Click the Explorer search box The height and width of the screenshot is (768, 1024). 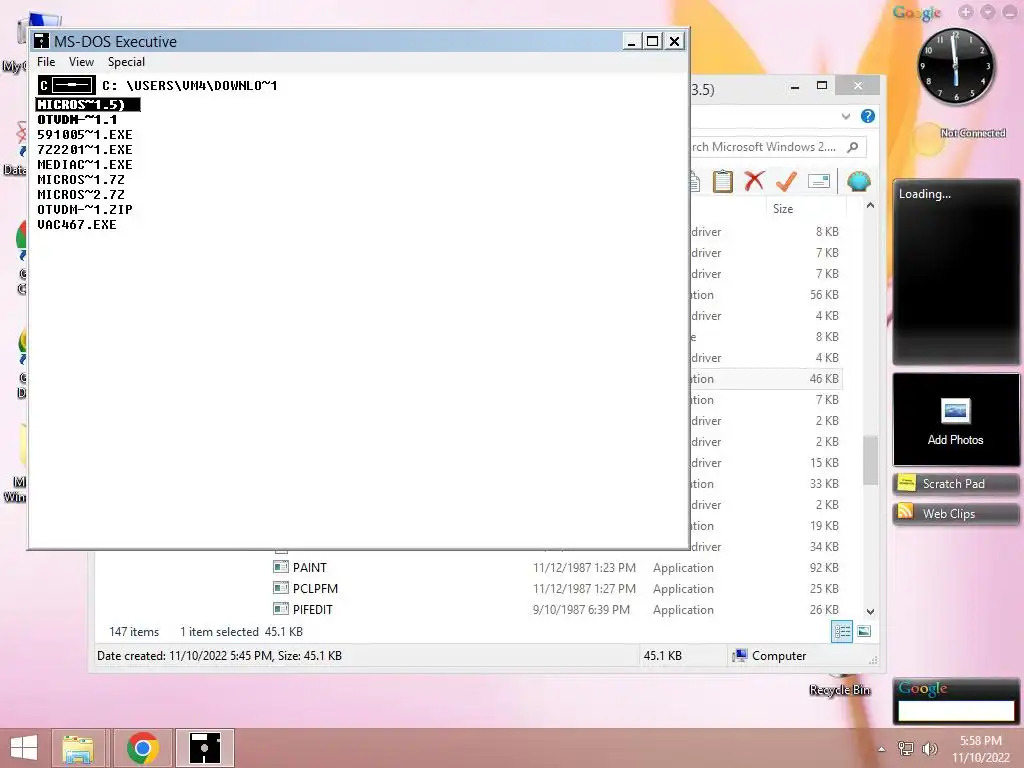[777, 147]
